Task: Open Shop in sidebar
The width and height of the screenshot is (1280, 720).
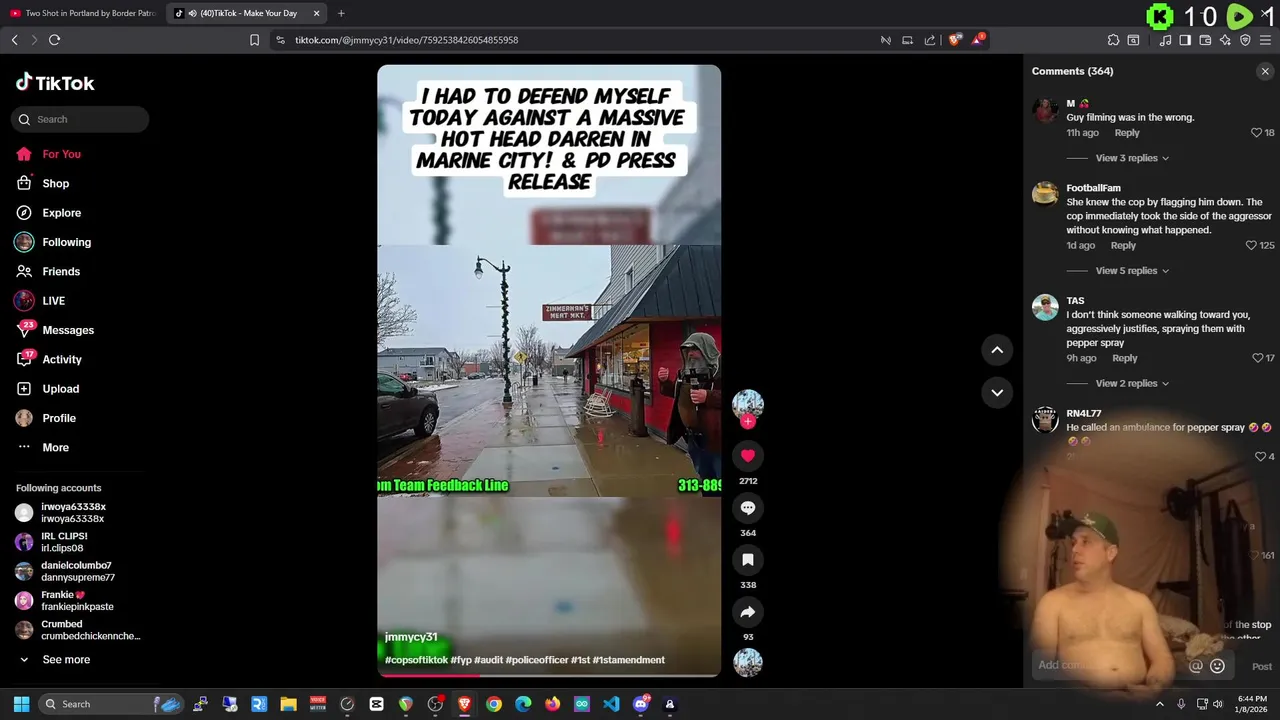Action: tap(56, 183)
